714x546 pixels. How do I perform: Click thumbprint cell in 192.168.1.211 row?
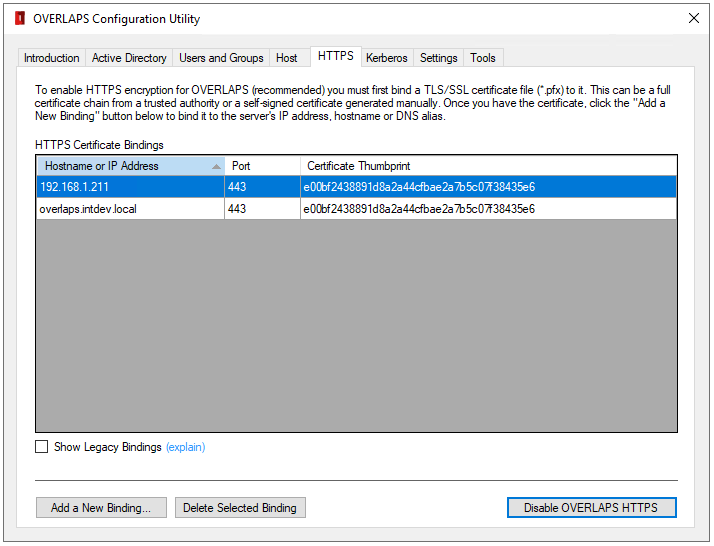click(489, 187)
